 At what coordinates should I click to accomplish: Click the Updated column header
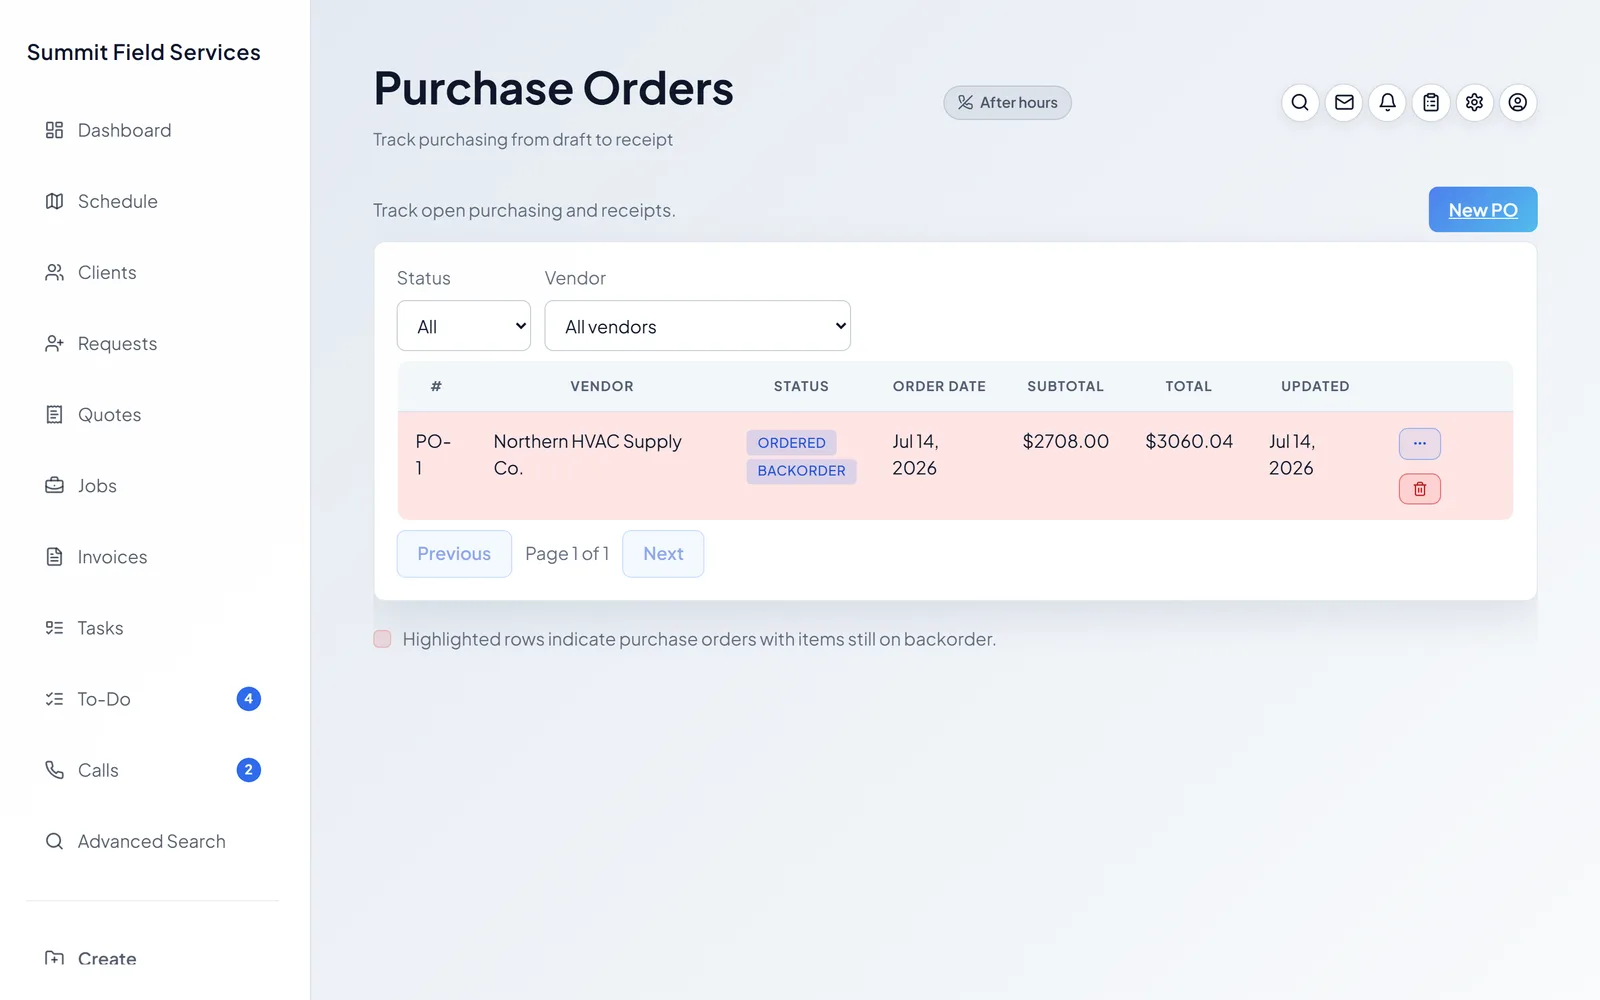coord(1315,386)
